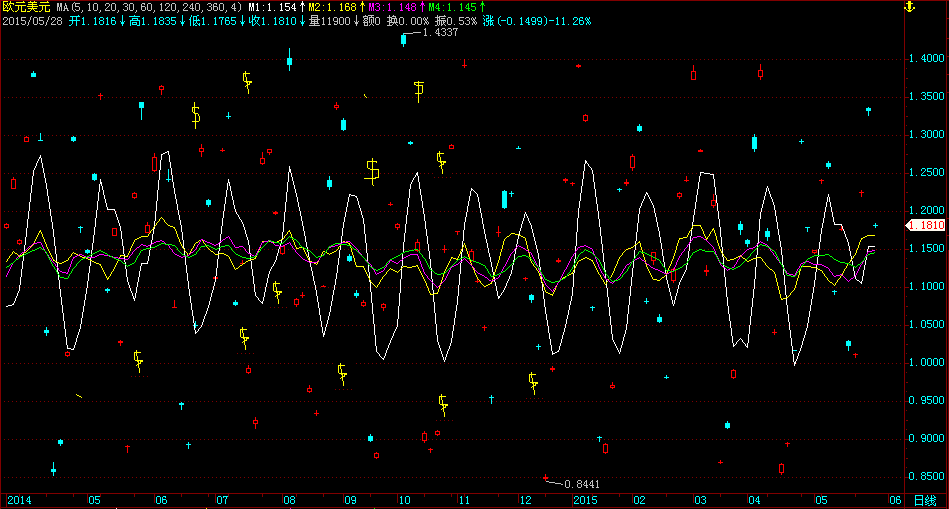Click the 2015 year marker on time axis
The image size is (949, 509).
tap(584, 499)
